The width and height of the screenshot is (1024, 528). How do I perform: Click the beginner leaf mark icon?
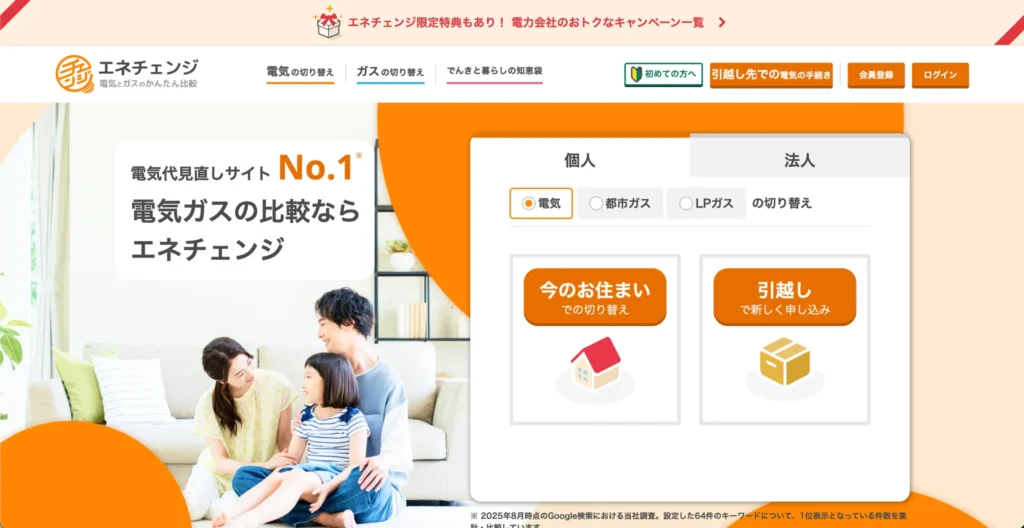(x=635, y=75)
